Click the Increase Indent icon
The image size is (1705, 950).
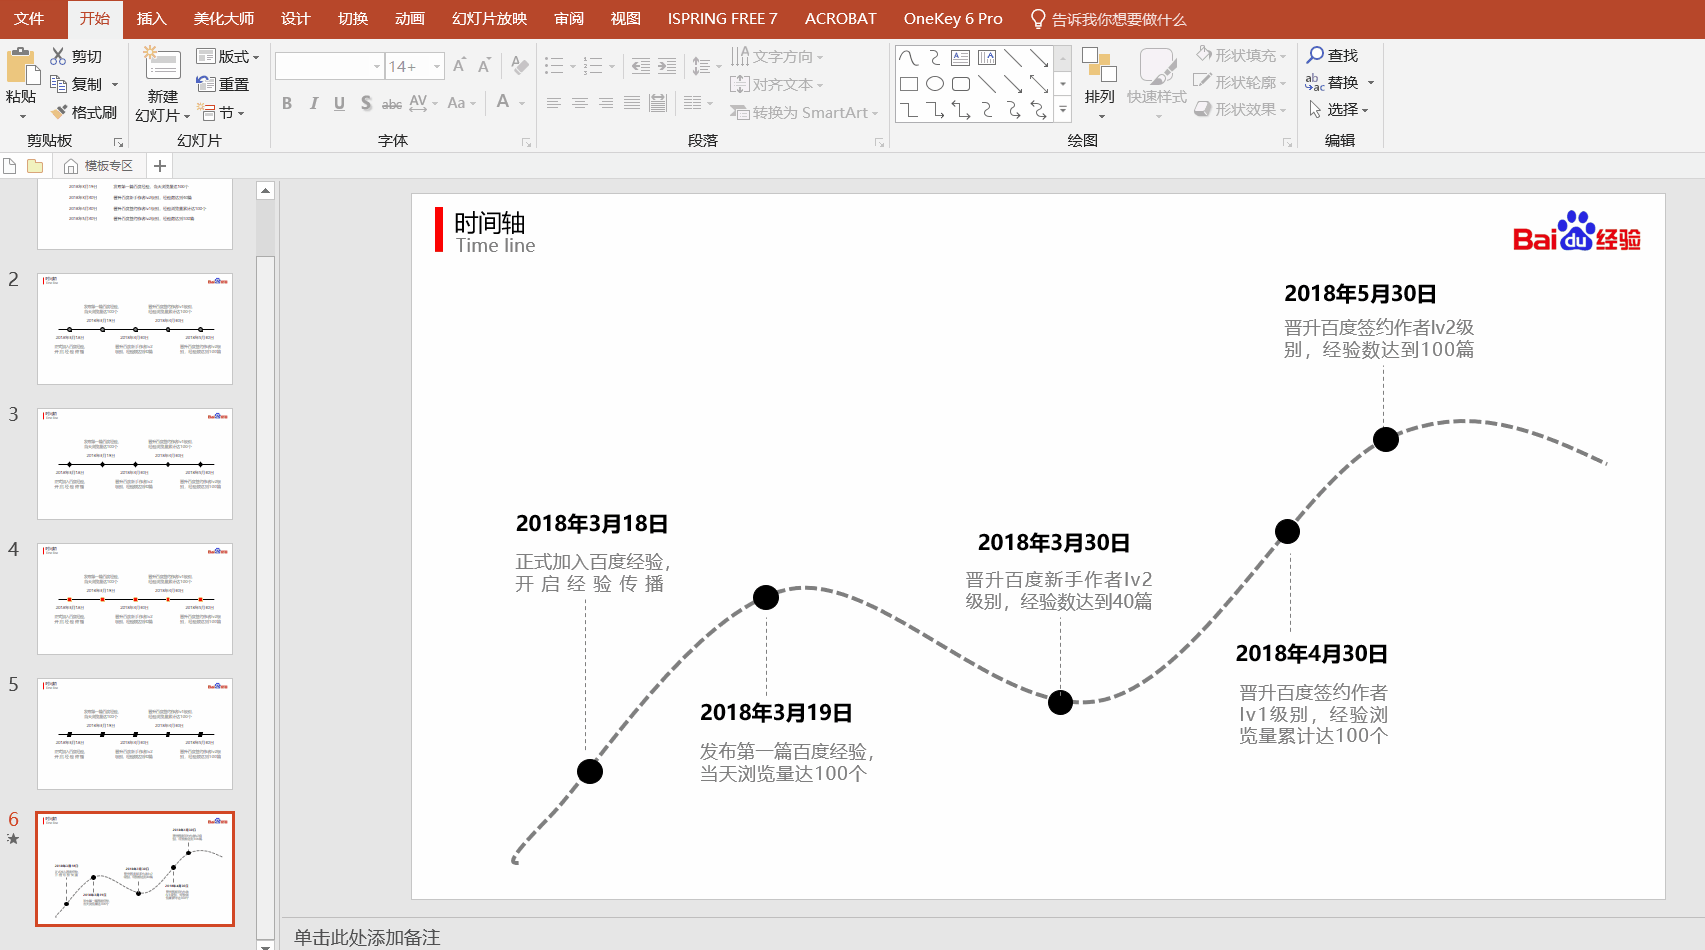point(667,66)
